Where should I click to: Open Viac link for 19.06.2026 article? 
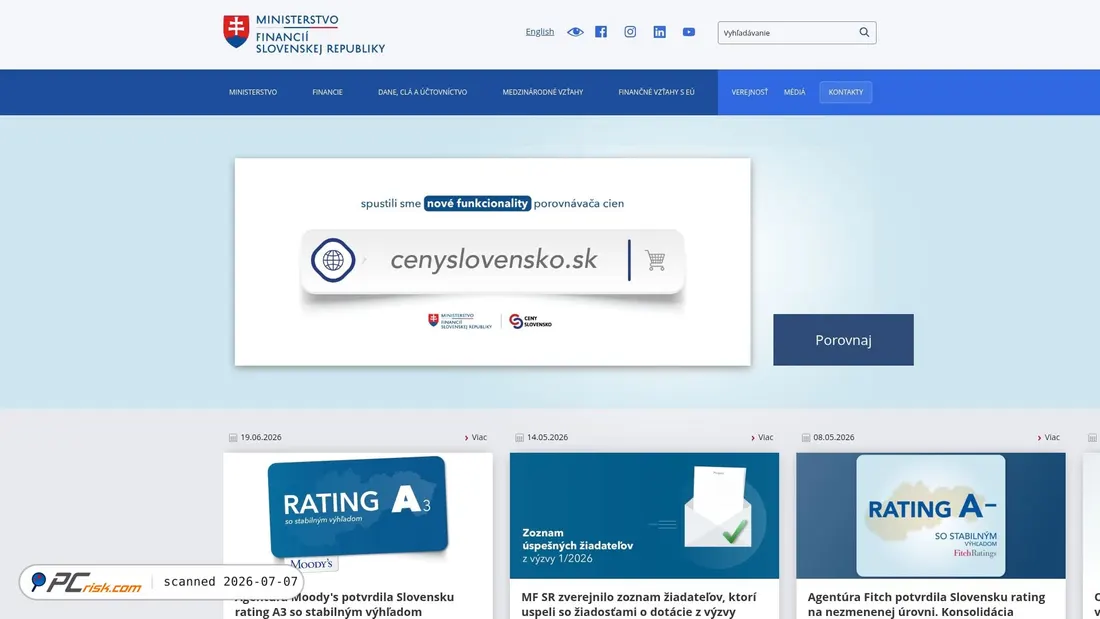coord(476,437)
